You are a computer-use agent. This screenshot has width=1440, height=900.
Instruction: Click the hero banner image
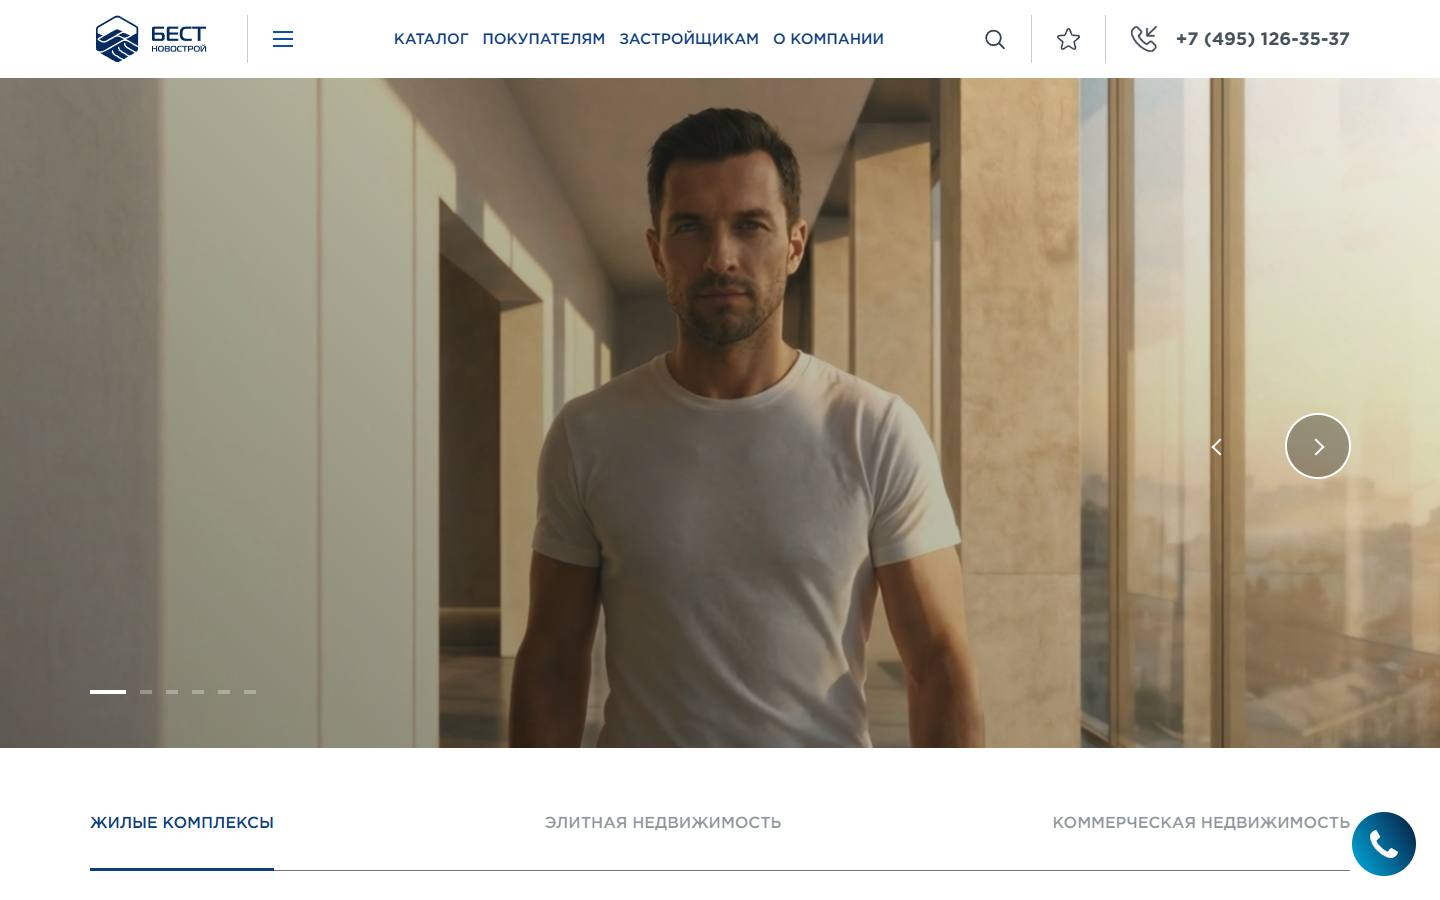[720, 413]
